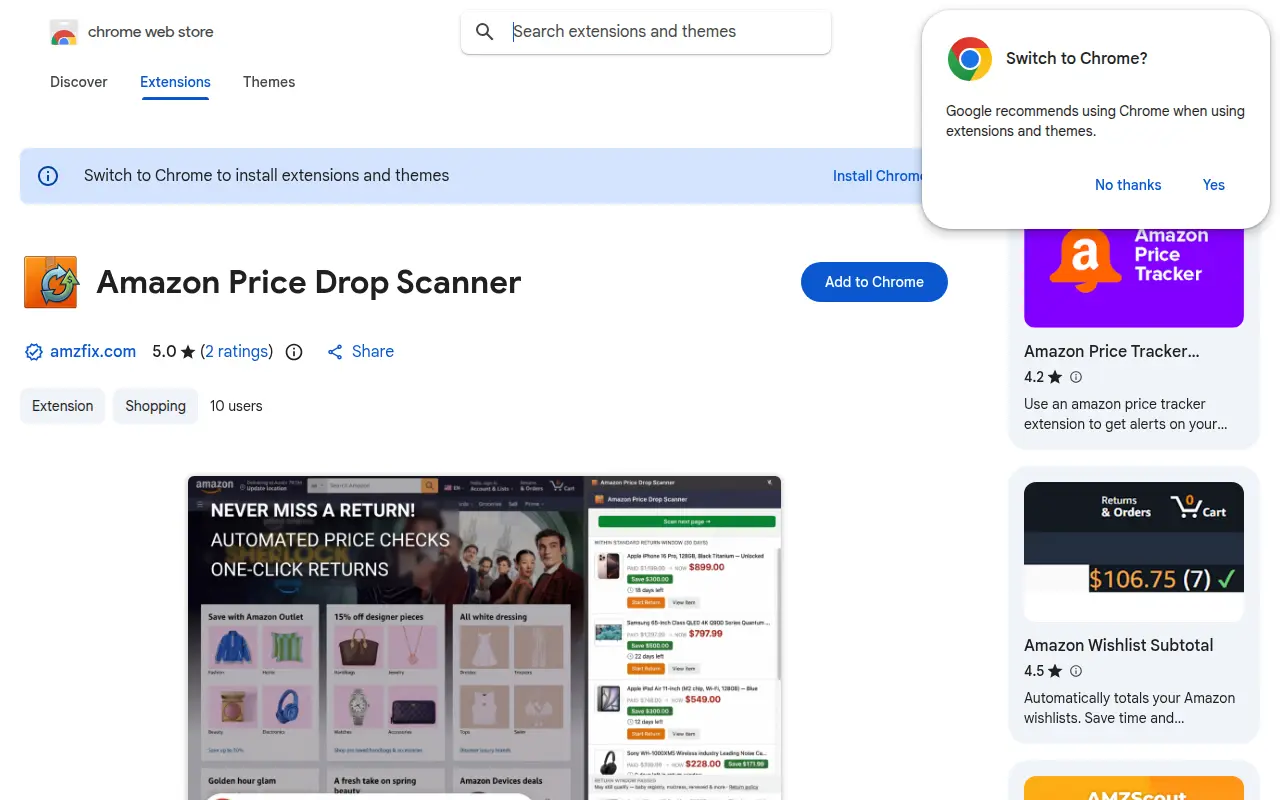This screenshot has height=800, width=1280.
Task: Click the Amazon Wishlist Subtotal description text
Action: (x=1129, y=708)
